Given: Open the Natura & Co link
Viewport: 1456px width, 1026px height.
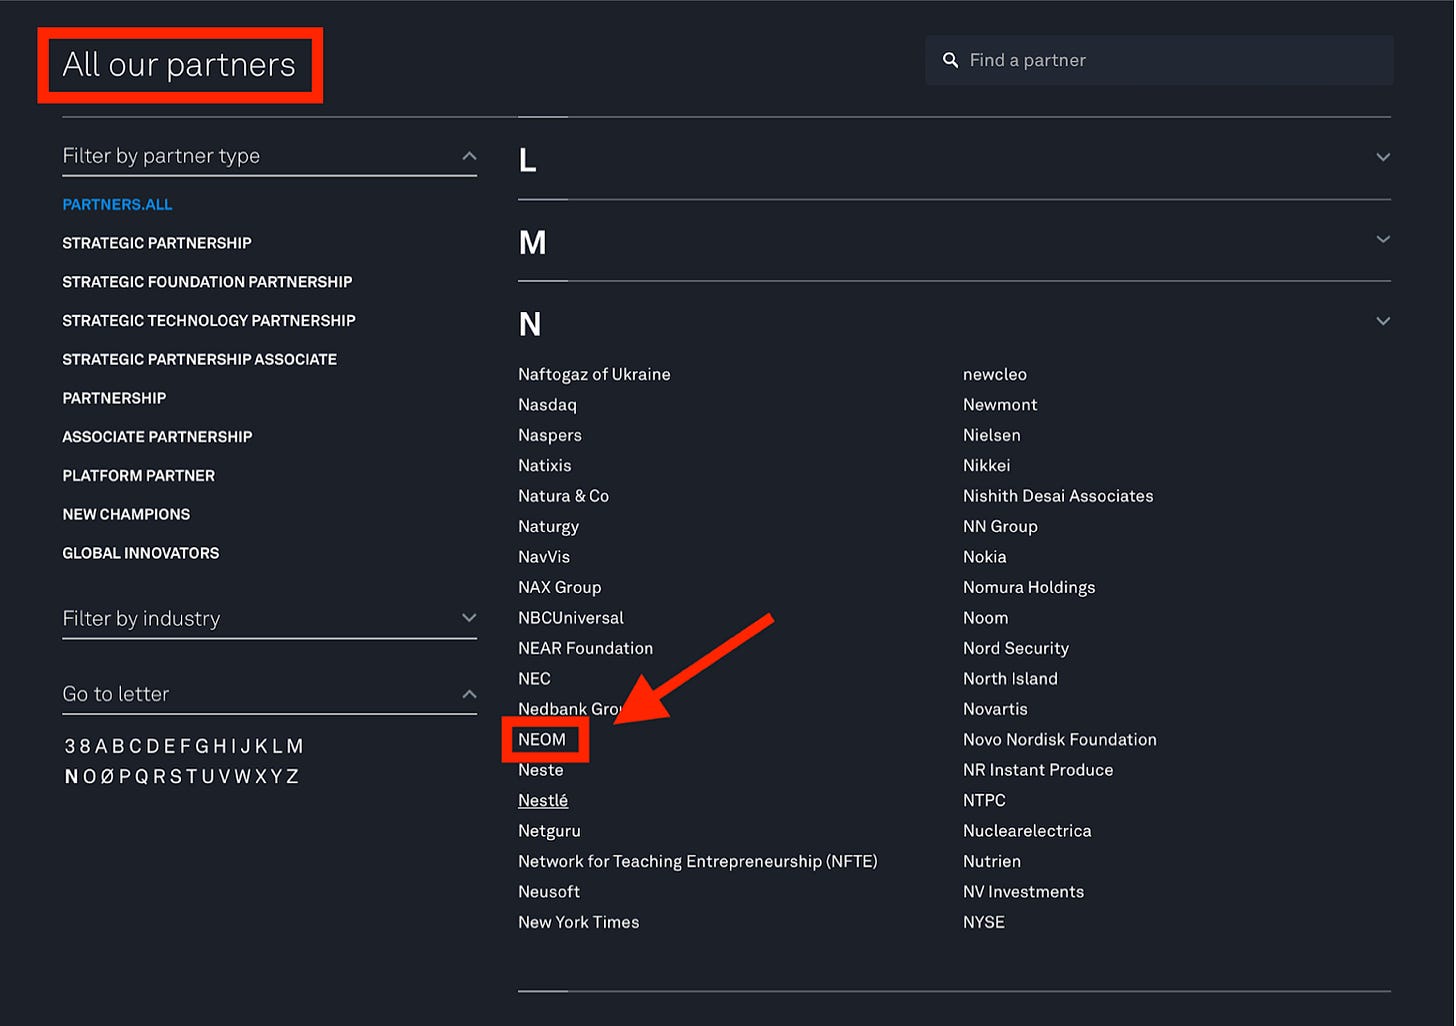Looking at the screenshot, I should [563, 496].
